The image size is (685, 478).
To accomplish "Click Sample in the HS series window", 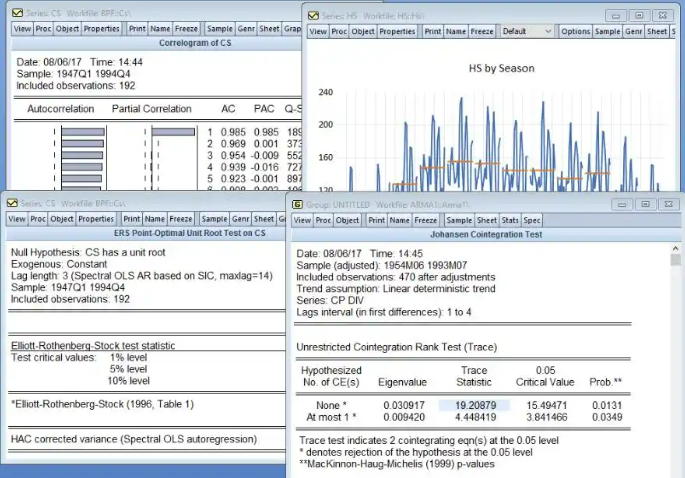I will point(607,31).
